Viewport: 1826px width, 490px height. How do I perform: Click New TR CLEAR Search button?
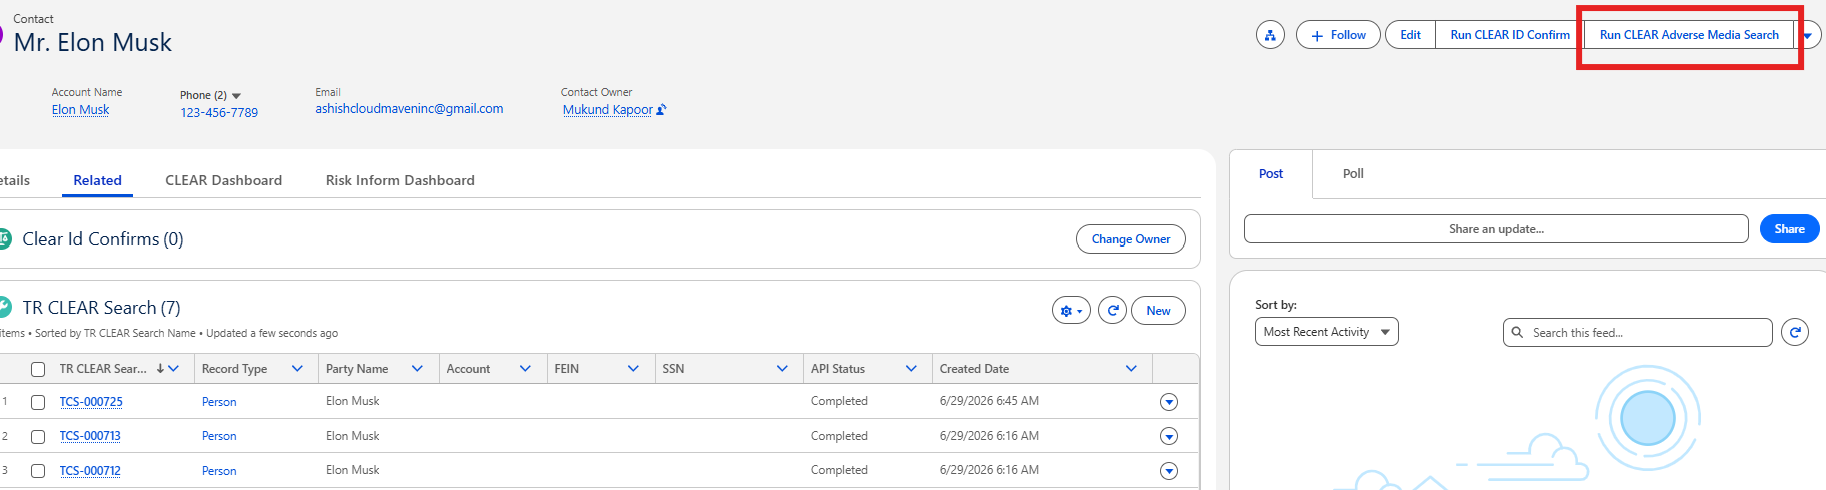(1158, 311)
